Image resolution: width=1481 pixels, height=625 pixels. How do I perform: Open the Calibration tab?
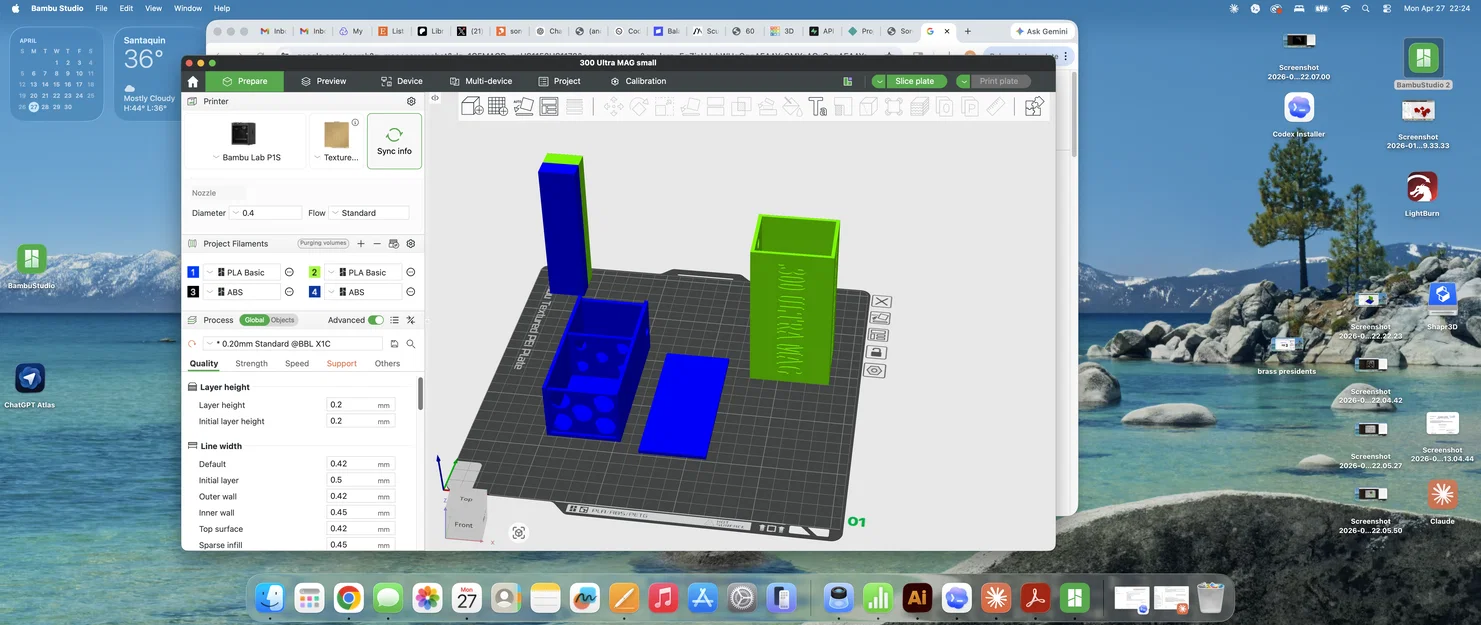(638, 81)
